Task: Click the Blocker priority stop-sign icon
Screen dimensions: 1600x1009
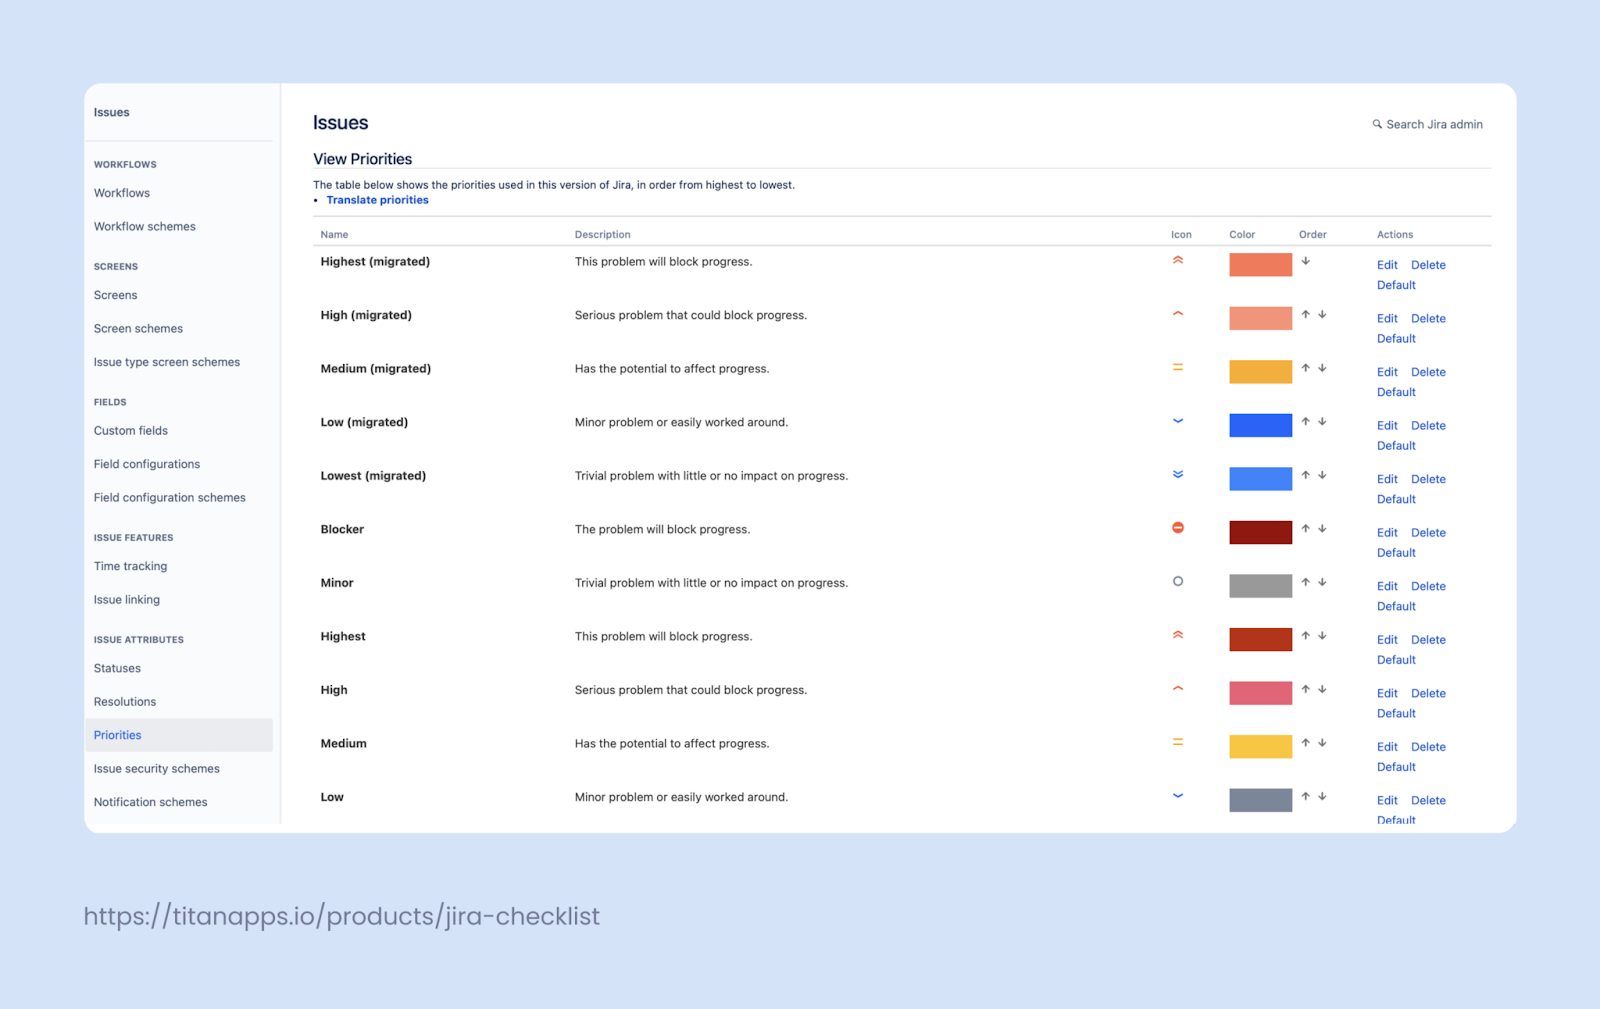Action: pyautogui.click(x=1178, y=527)
